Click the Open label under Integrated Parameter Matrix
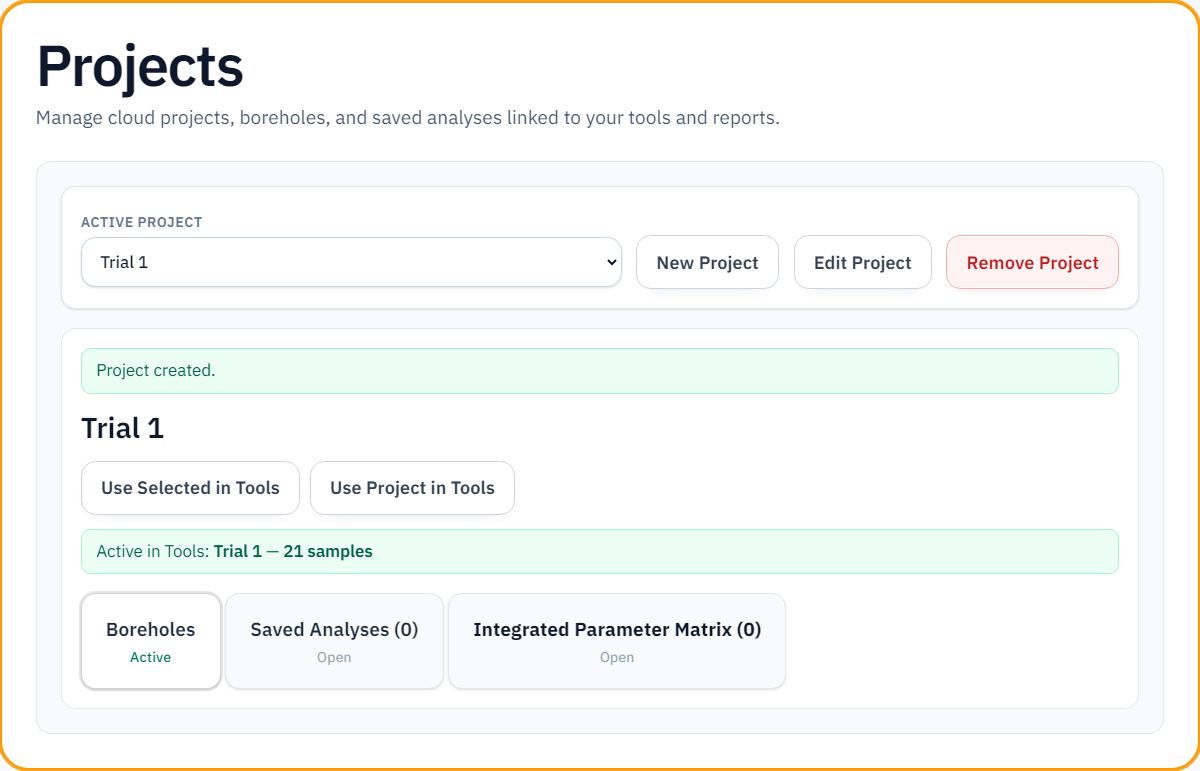The width and height of the screenshot is (1200, 771). (617, 657)
